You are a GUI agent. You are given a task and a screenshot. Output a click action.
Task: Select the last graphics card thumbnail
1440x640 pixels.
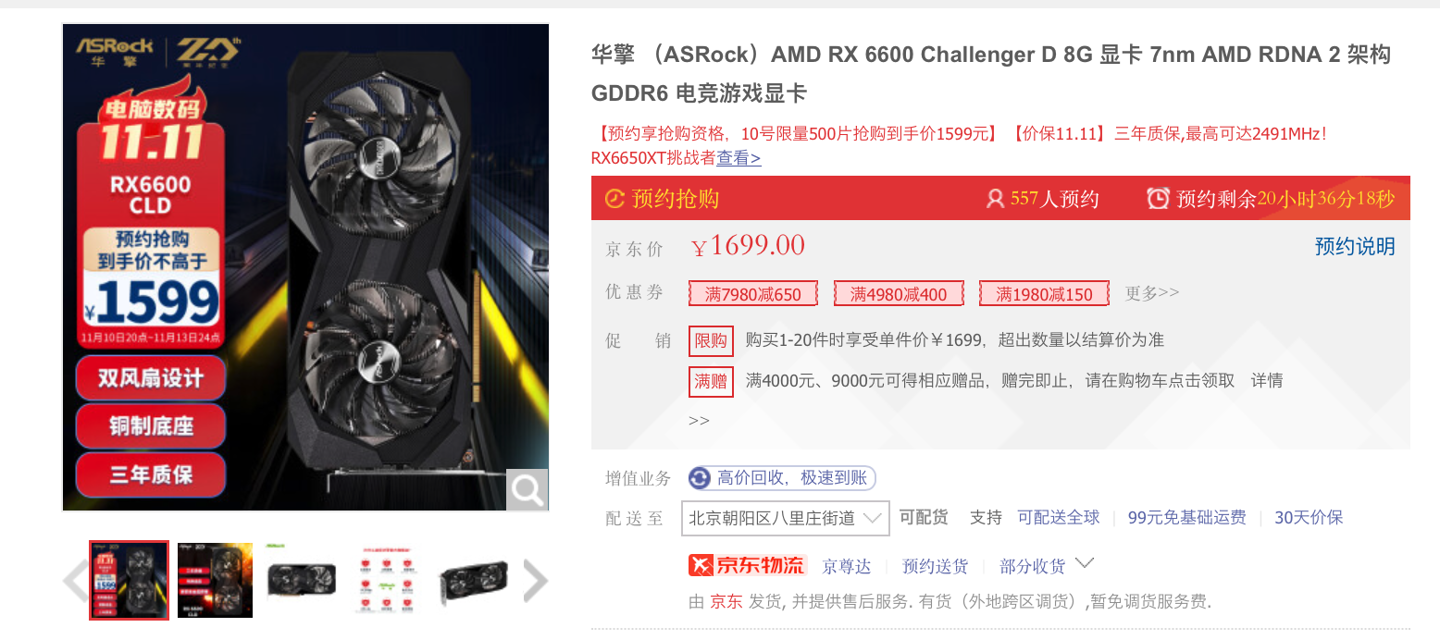pos(473,580)
